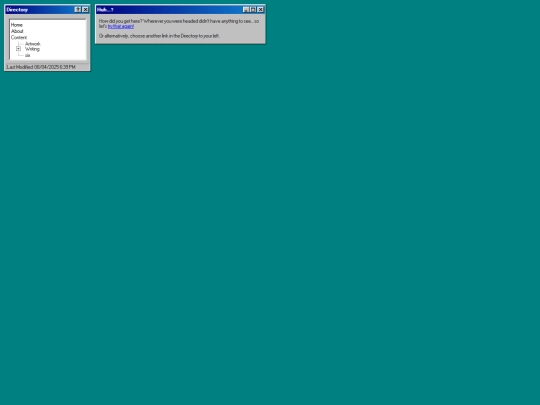Maximize the Huh...? window
The height and width of the screenshot is (405, 540).
[x=253, y=10]
